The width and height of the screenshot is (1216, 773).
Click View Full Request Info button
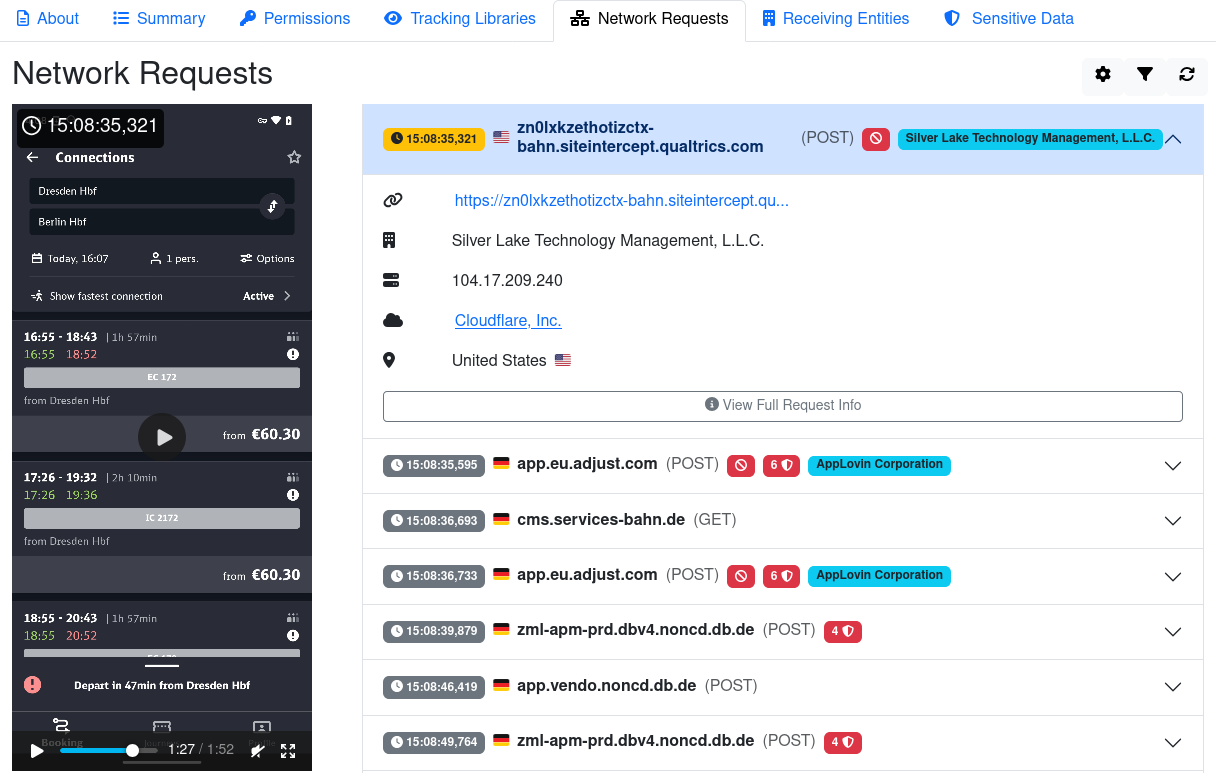pyautogui.click(x=782, y=405)
